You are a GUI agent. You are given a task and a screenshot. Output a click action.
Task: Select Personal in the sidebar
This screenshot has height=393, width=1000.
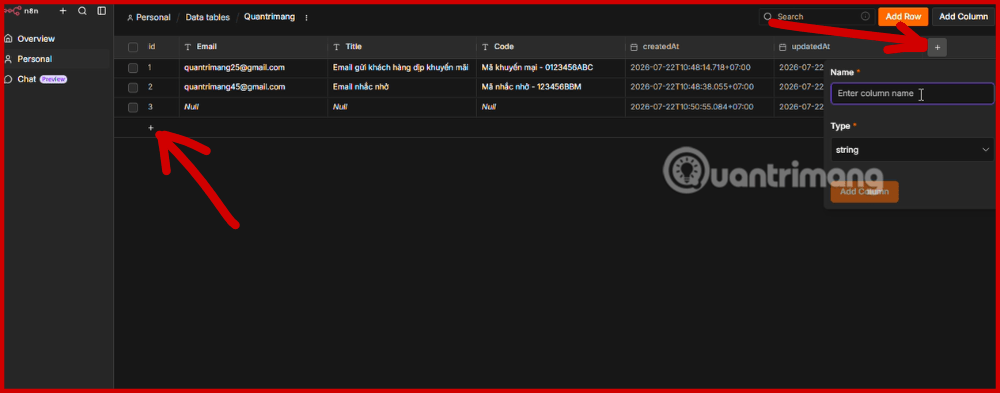[36, 59]
